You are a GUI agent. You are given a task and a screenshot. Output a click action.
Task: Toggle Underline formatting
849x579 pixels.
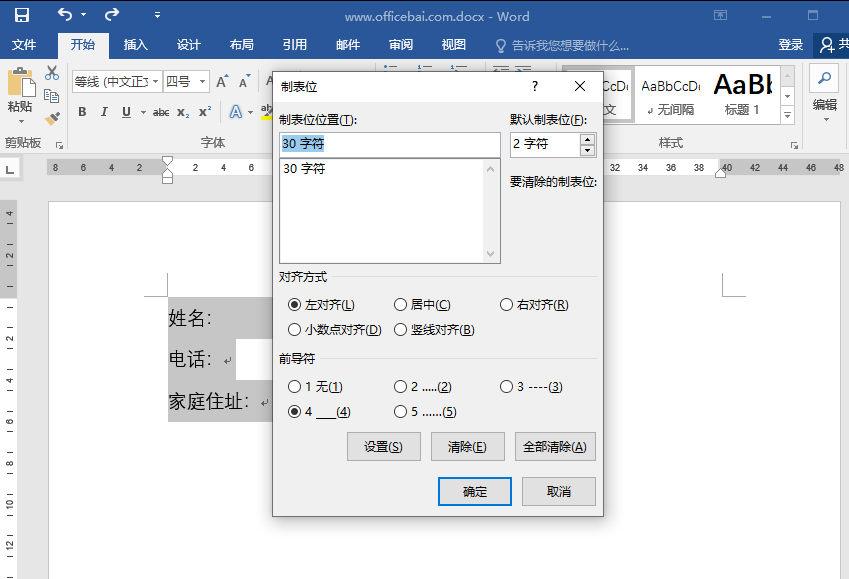(x=126, y=112)
